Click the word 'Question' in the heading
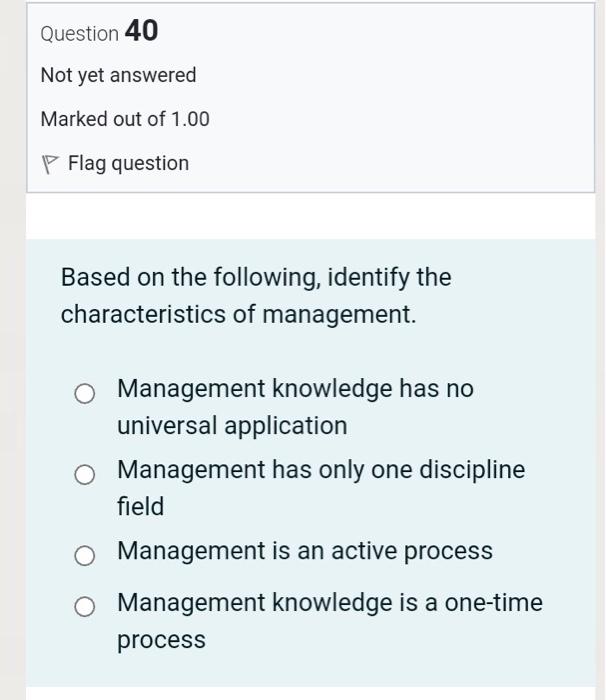 (x=79, y=34)
